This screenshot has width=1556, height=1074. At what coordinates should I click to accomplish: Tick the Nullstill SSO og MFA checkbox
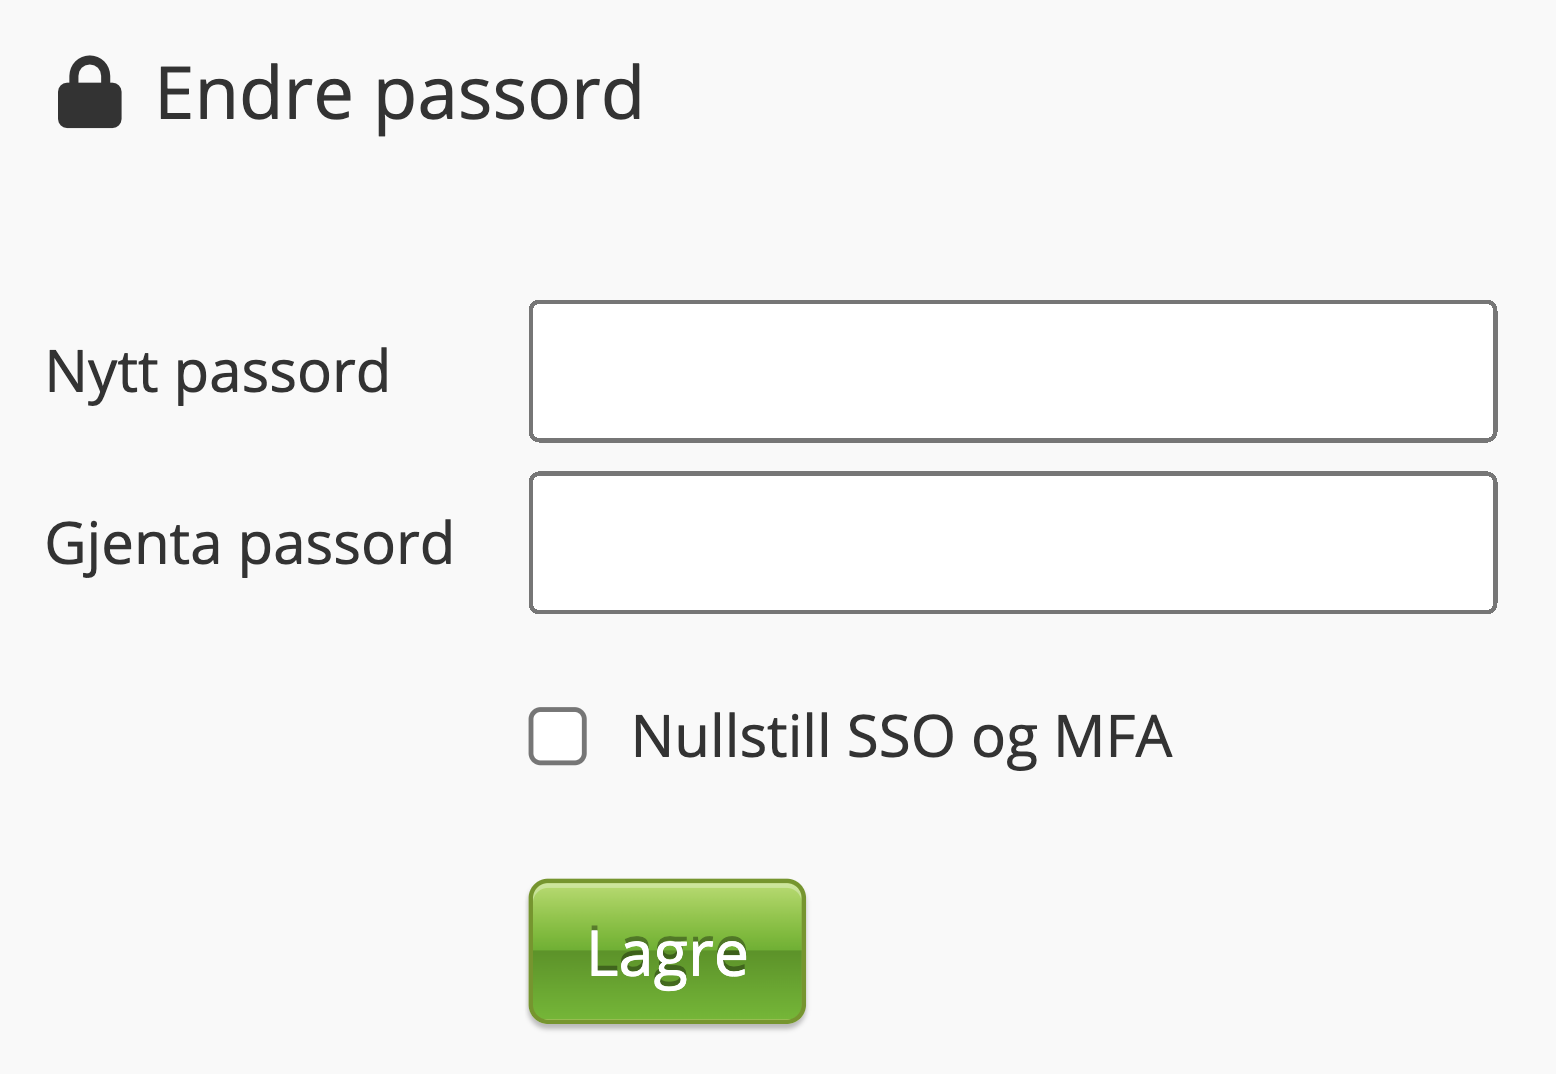(557, 736)
